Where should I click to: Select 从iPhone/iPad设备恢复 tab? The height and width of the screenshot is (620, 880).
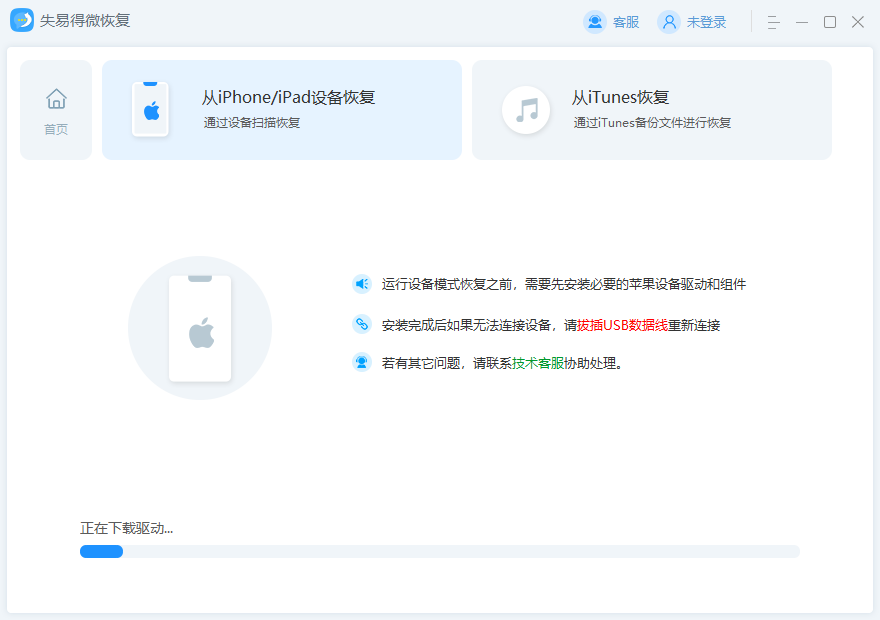click(x=282, y=110)
